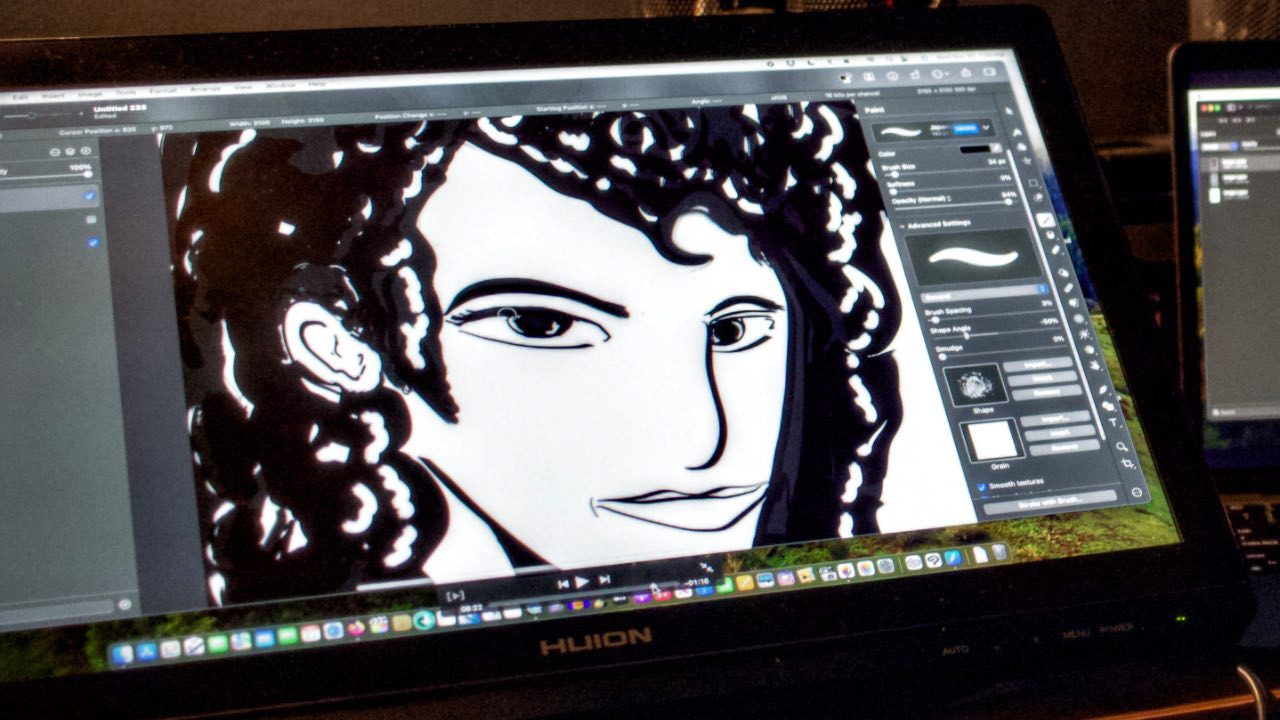Select the Style tool below Arrange
Screen dimensions: 1280x720
click(1019, 132)
